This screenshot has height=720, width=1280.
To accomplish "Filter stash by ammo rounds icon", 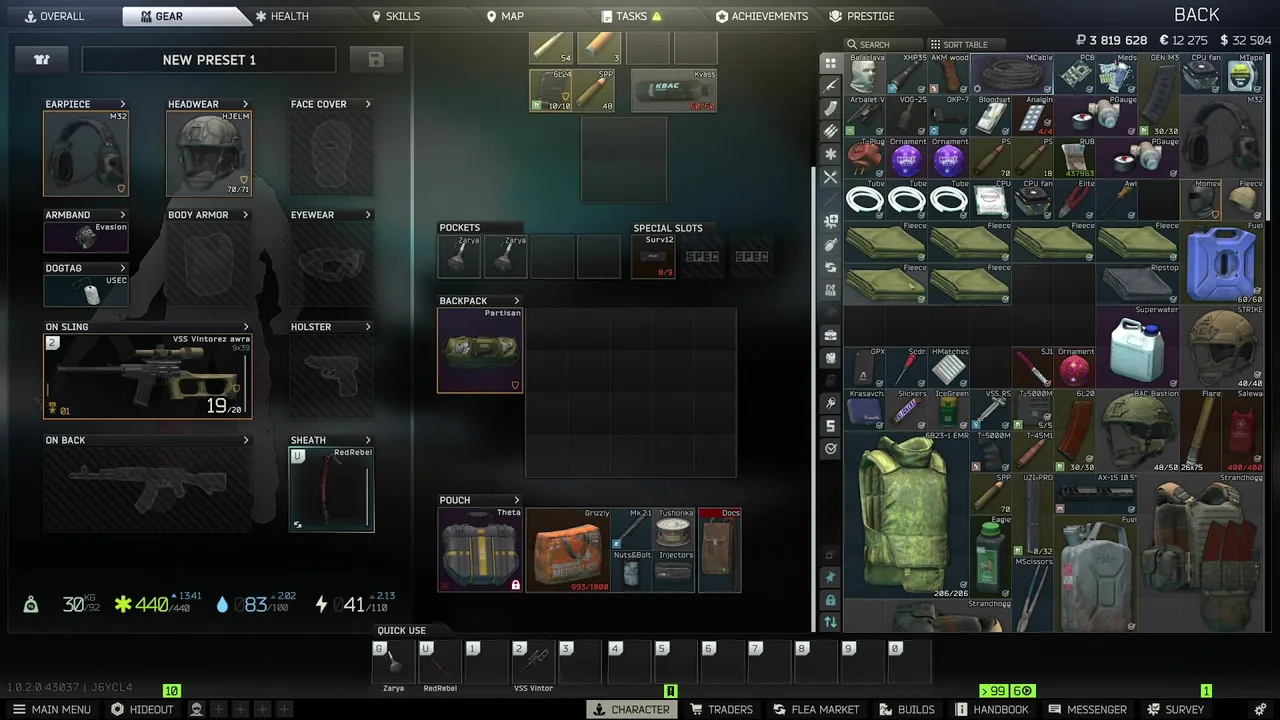I will 830,131.
